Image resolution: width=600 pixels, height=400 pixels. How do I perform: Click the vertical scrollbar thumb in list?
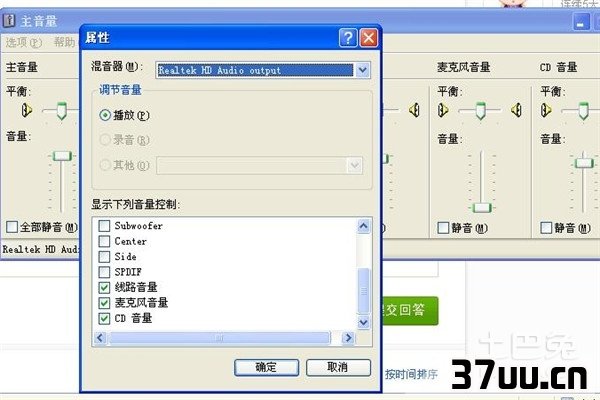(363, 291)
